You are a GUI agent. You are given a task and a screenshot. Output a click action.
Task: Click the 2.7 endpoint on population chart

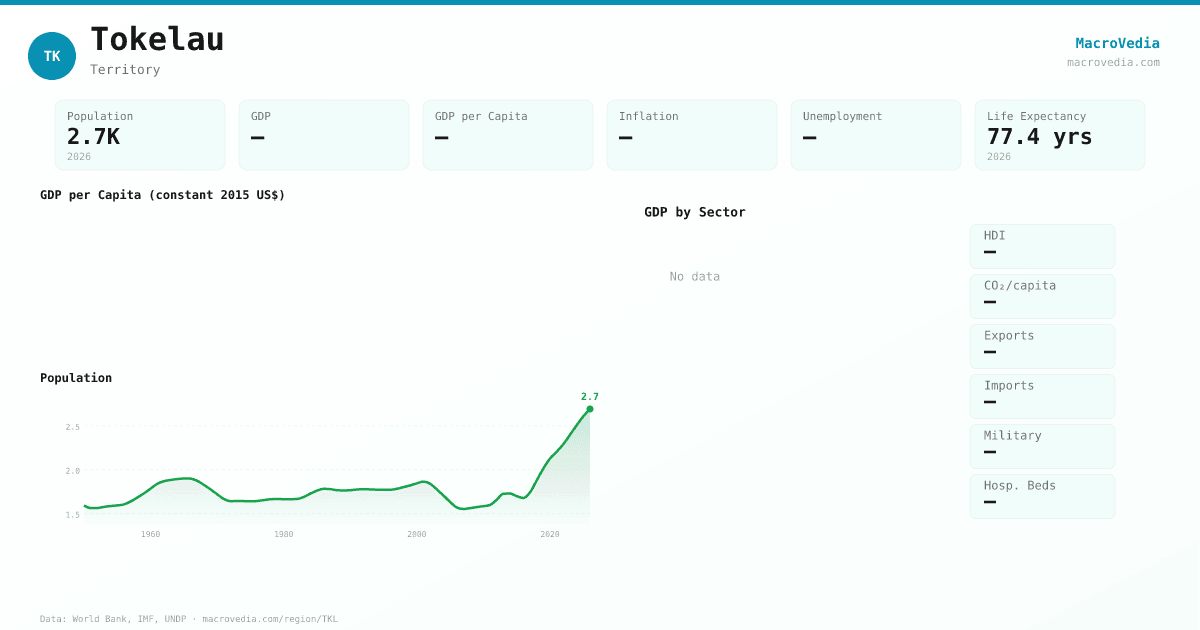[x=590, y=408]
